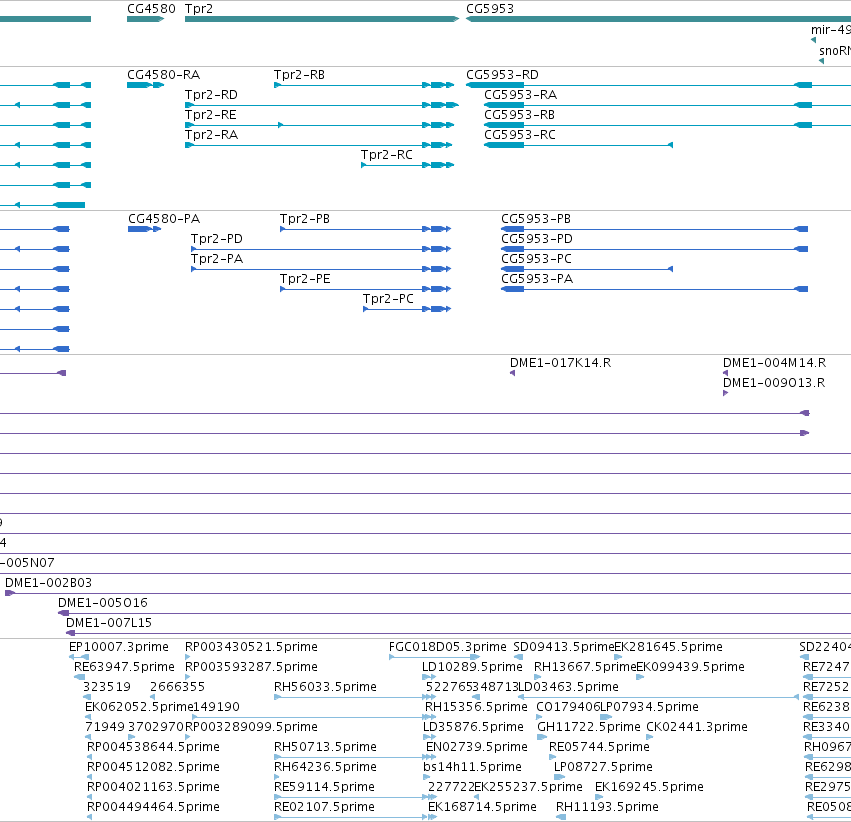This screenshot has width=851, height=822.
Task: Choose the CG5953-PB protein label
Action: tap(536, 219)
